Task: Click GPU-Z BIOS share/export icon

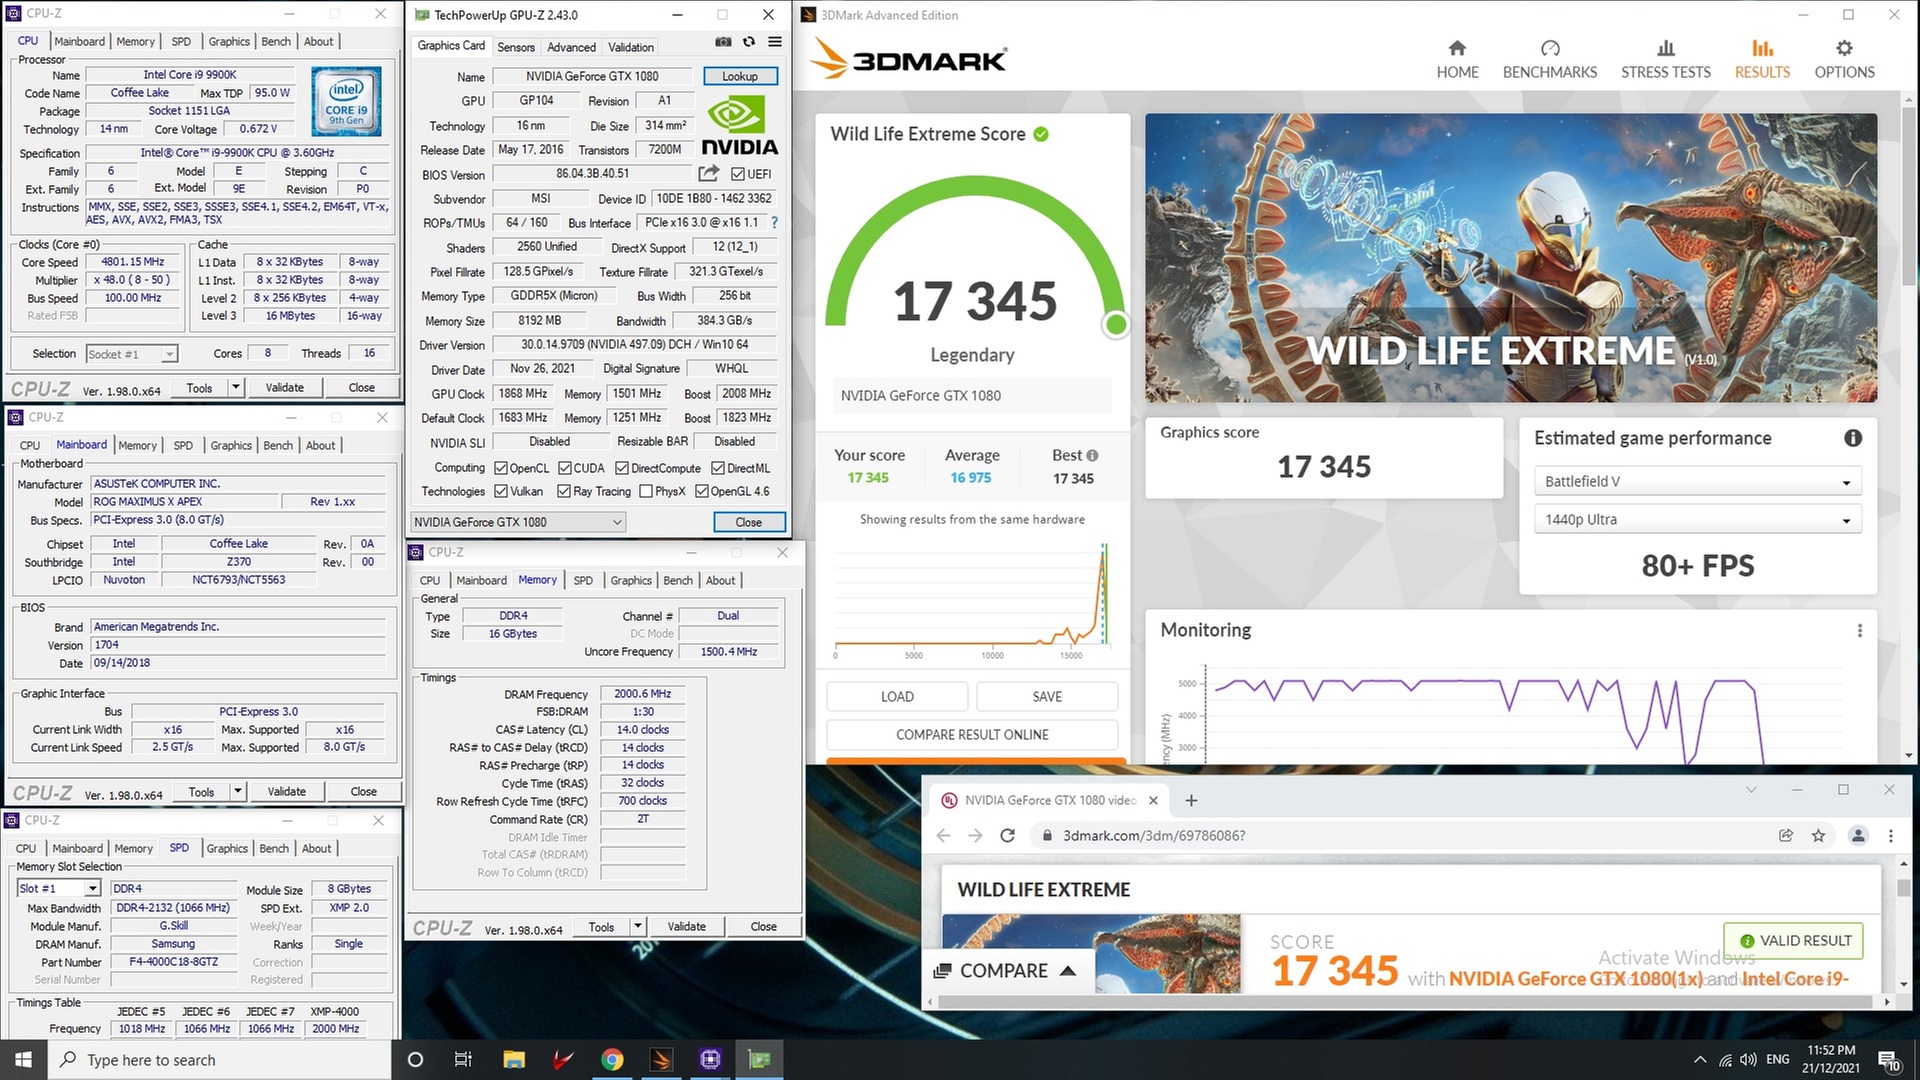Action: tap(709, 174)
